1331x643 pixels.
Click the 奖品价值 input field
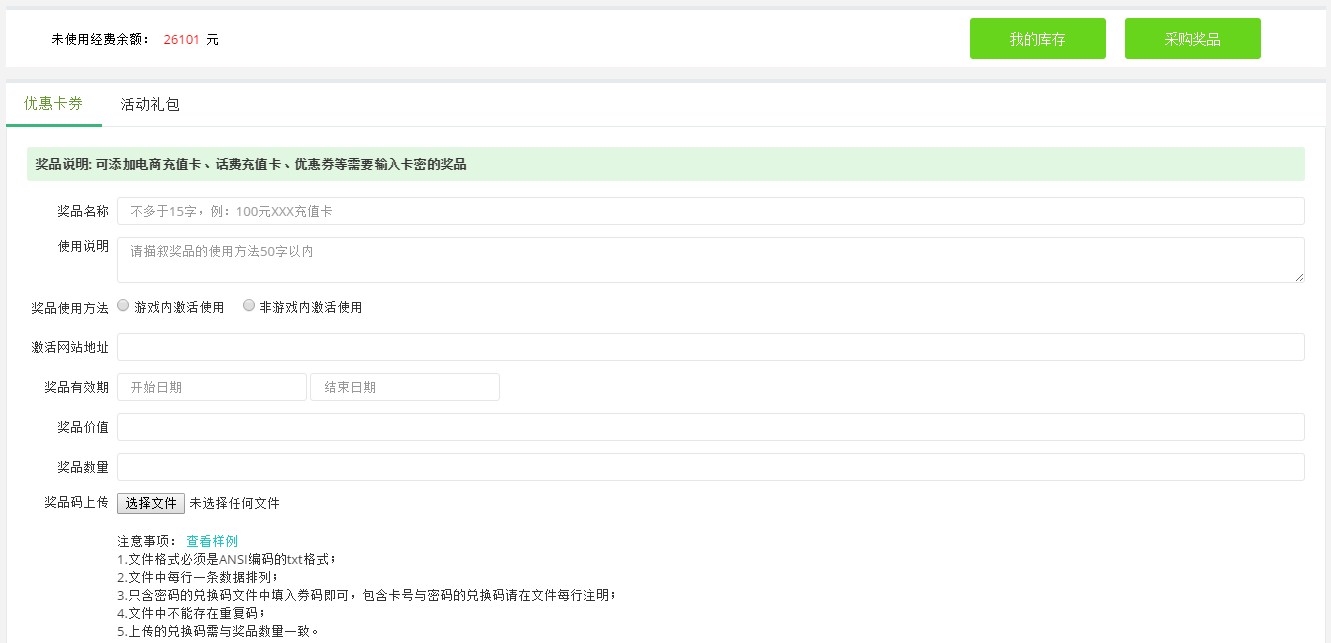coord(710,427)
